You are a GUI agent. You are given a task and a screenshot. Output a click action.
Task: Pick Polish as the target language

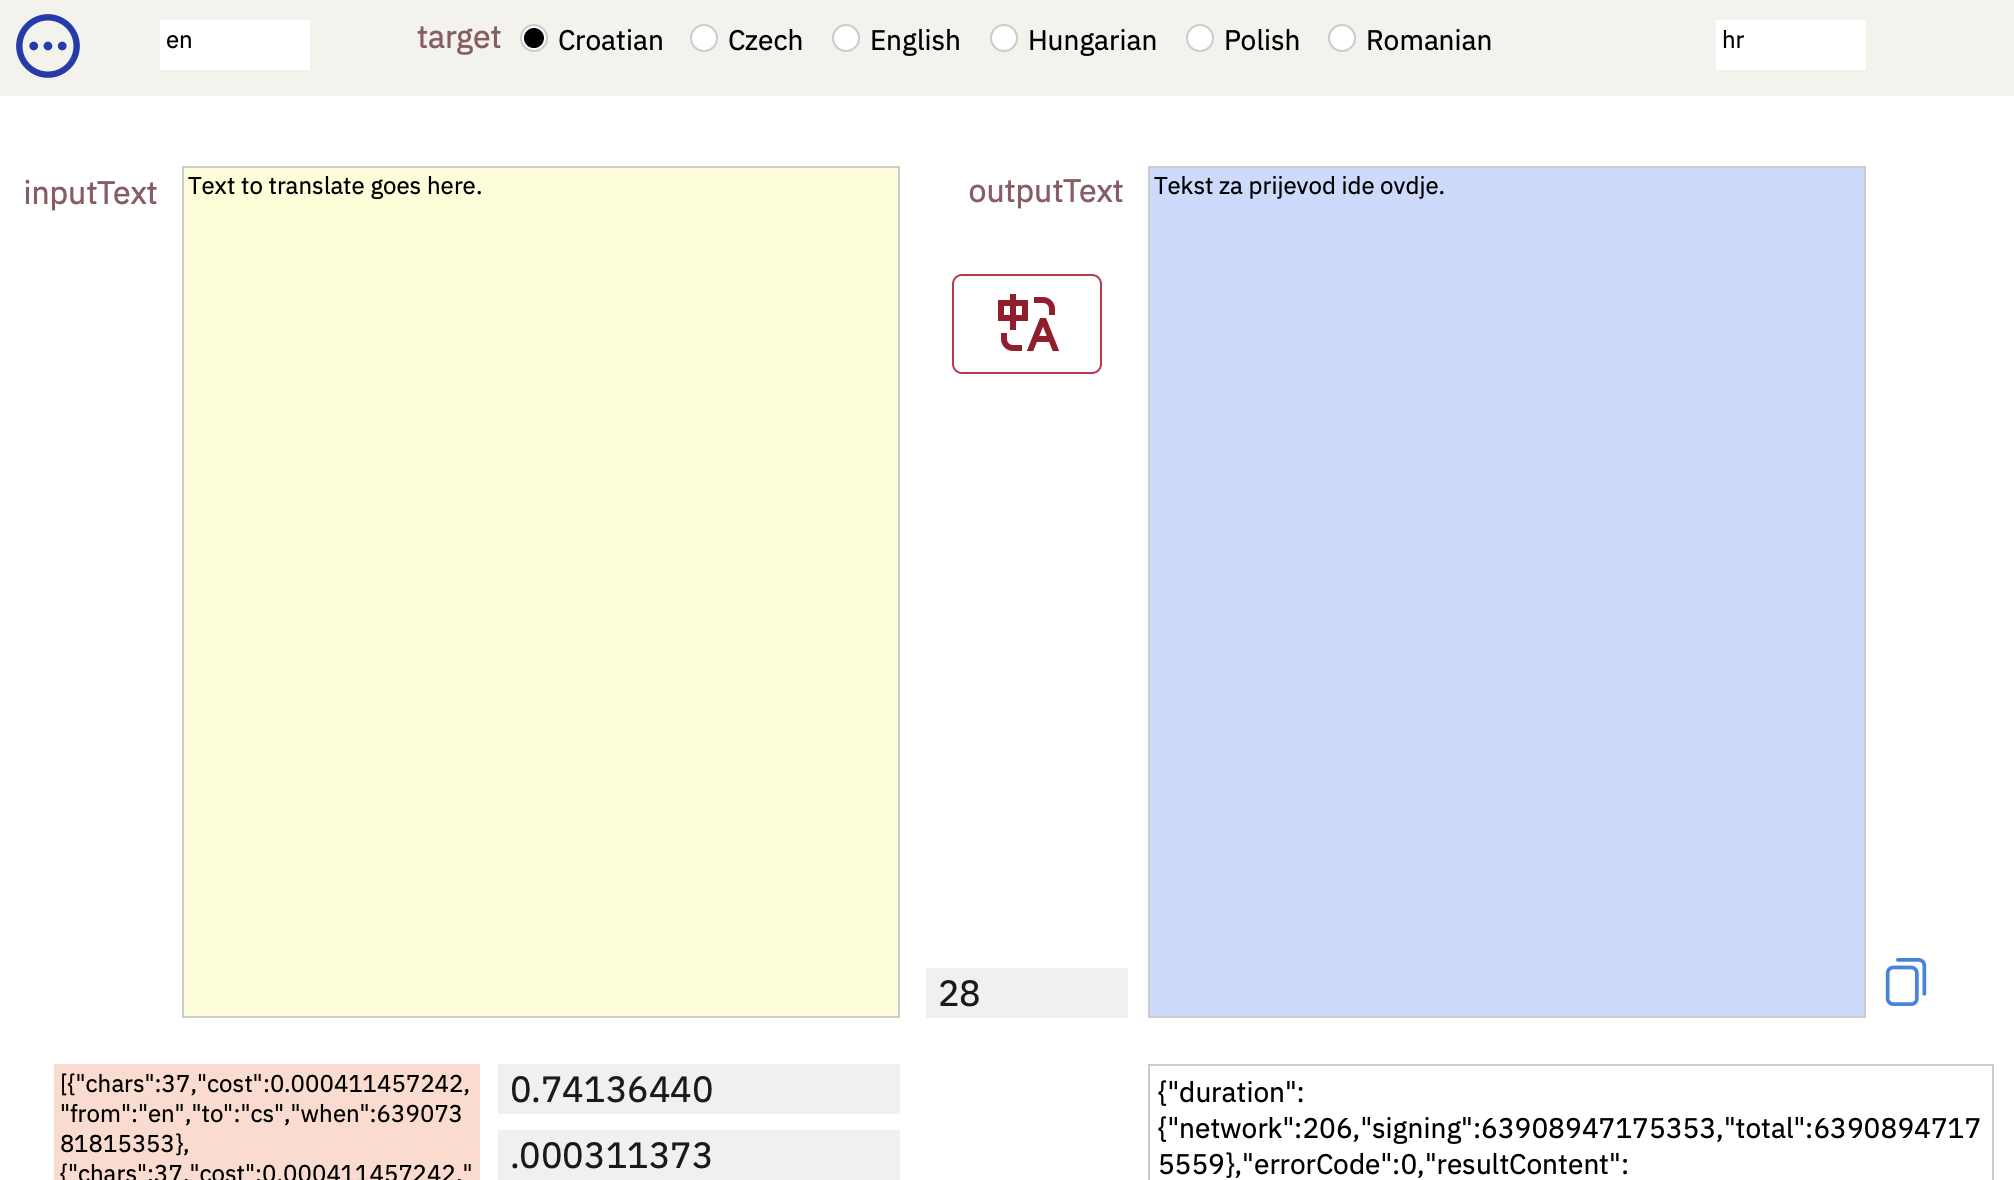click(1200, 39)
